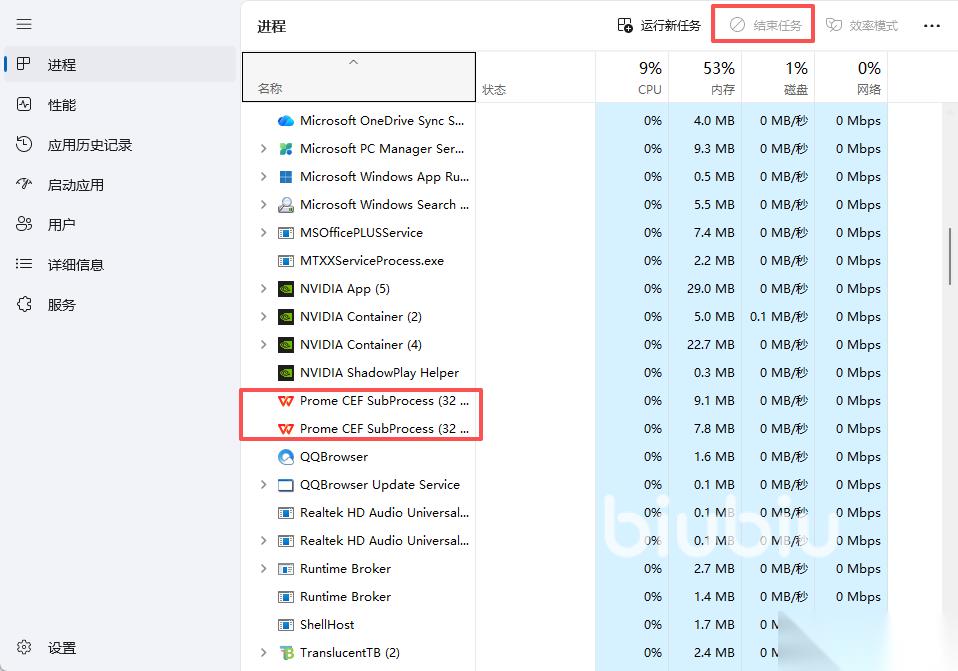Click the vertical scrollbar thumb of the process list
The width and height of the screenshot is (958, 671).
point(949,256)
